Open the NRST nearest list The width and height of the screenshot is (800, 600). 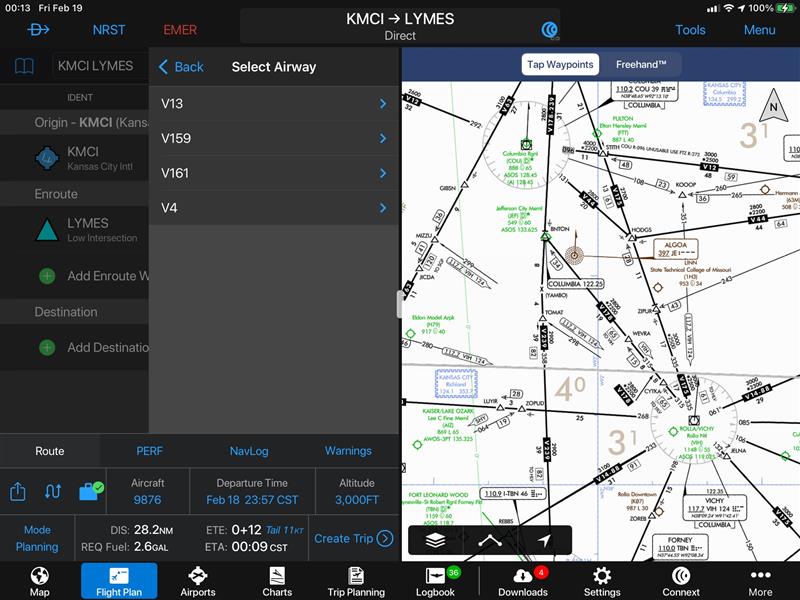[x=109, y=30]
